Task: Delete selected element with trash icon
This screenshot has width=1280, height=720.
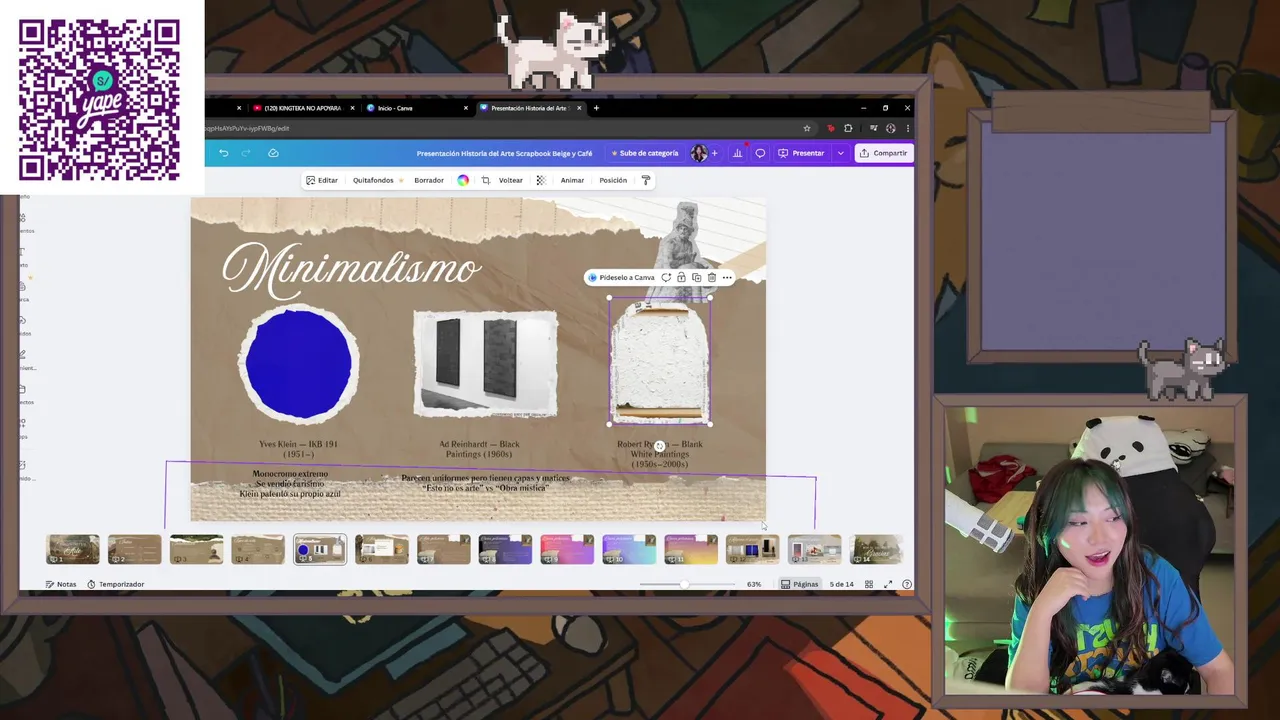Action: tap(711, 277)
